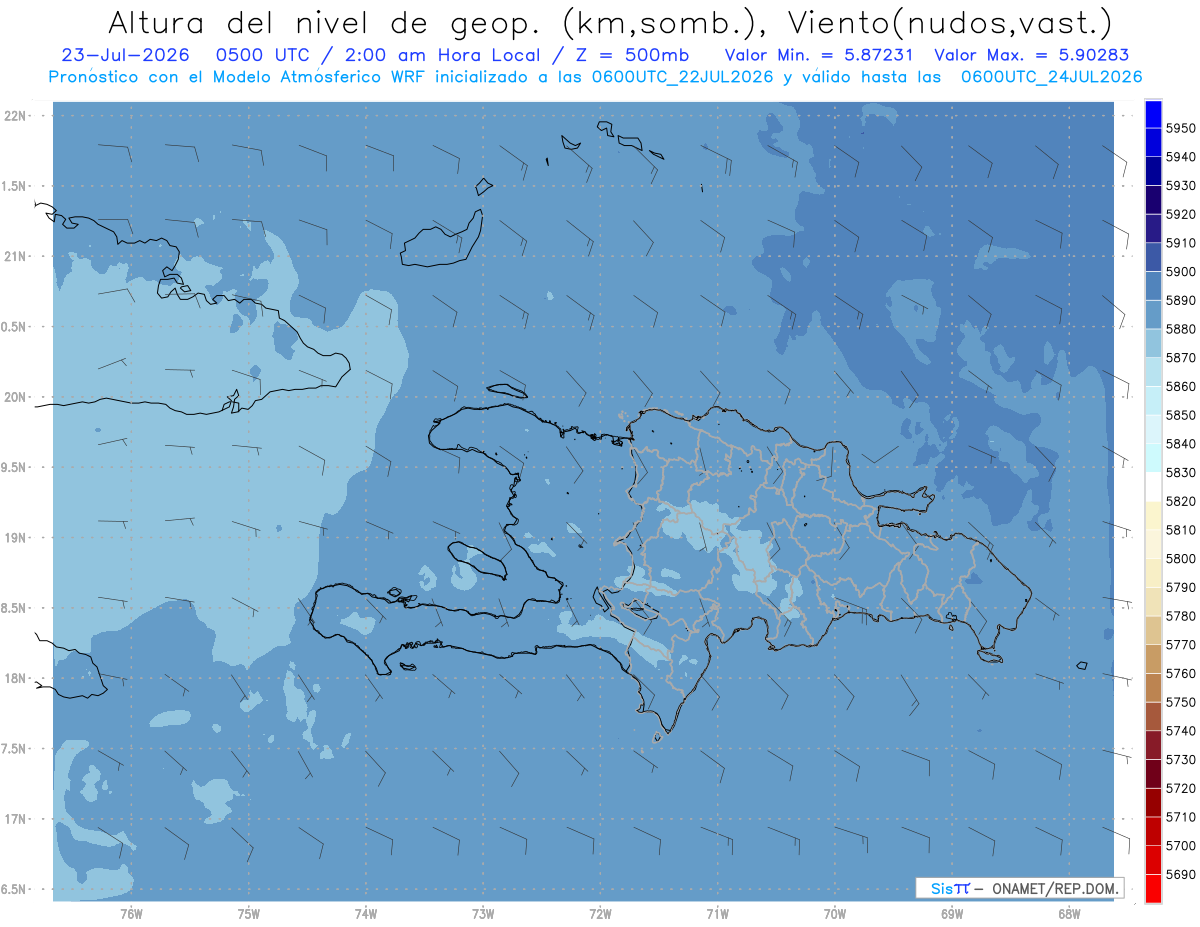
Task: Click the '5860' colorbar label
Action: coord(1180,386)
